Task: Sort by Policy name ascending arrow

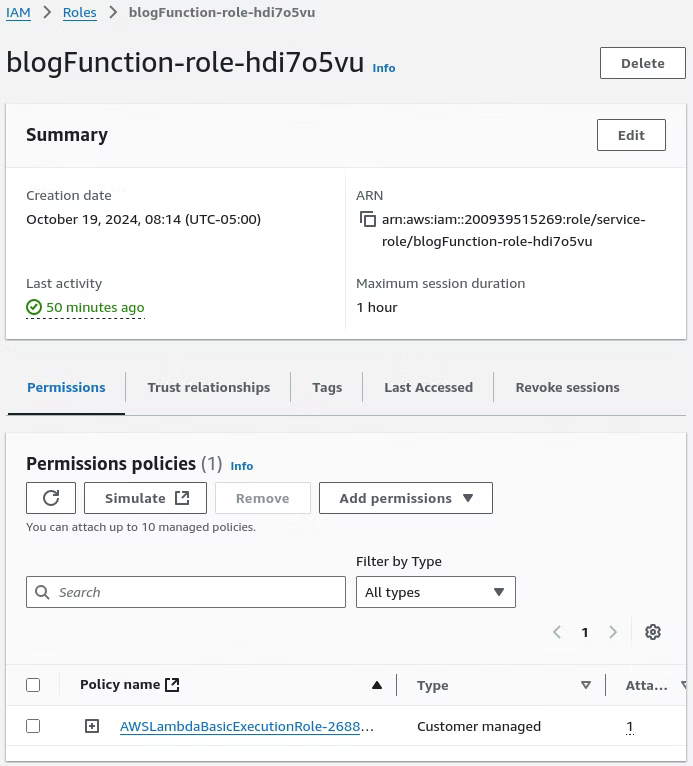Action: pos(377,685)
